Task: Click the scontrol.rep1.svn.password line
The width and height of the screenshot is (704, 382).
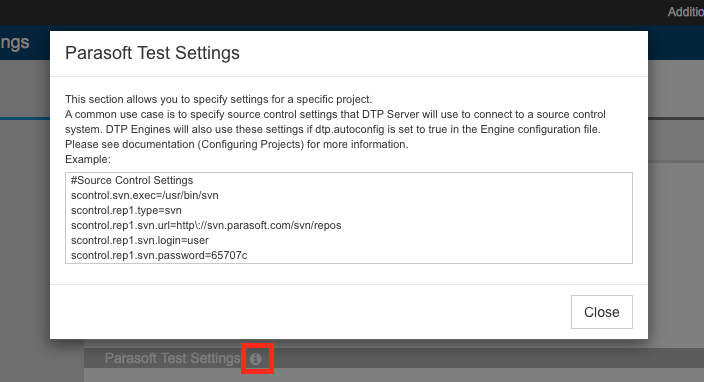Action: click(x=159, y=255)
